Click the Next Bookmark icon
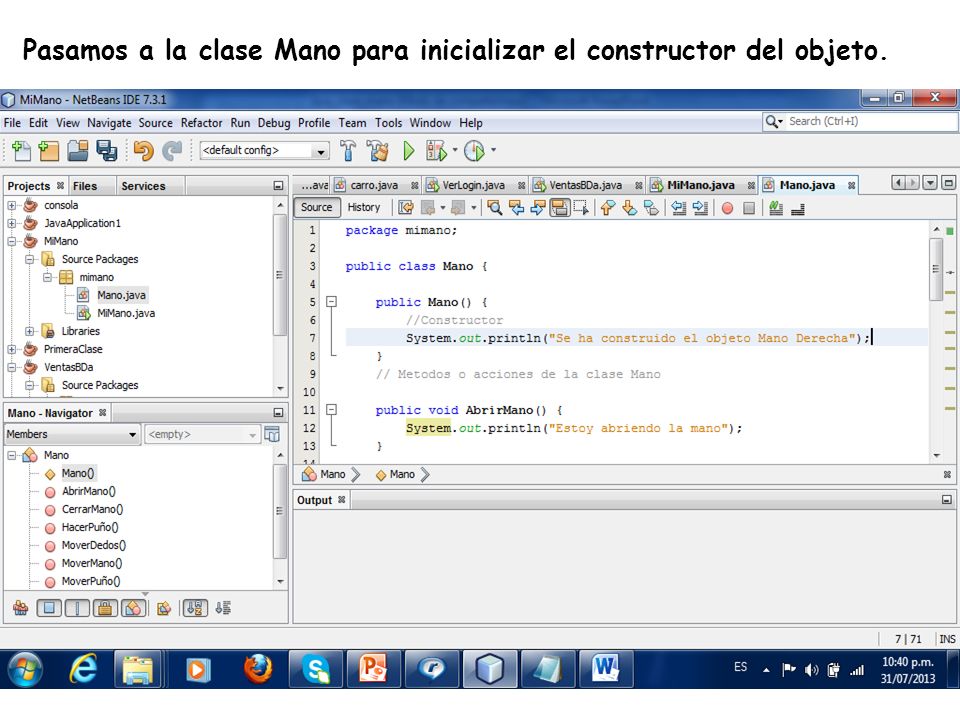960x720 pixels. (x=629, y=208)
